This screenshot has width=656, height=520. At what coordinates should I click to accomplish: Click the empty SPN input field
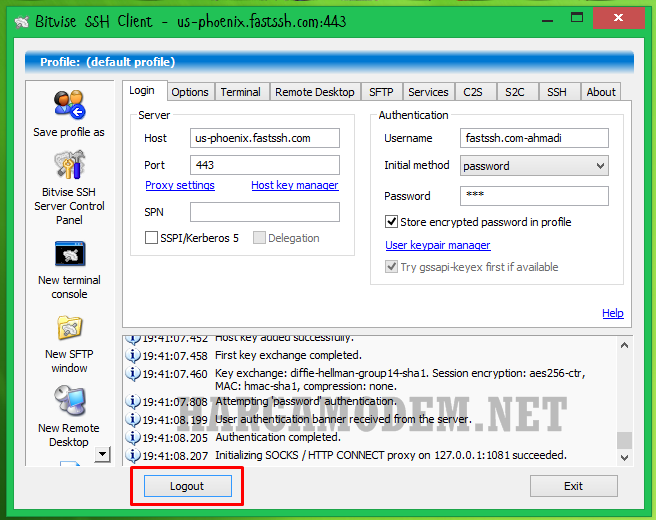pos(265,212)
